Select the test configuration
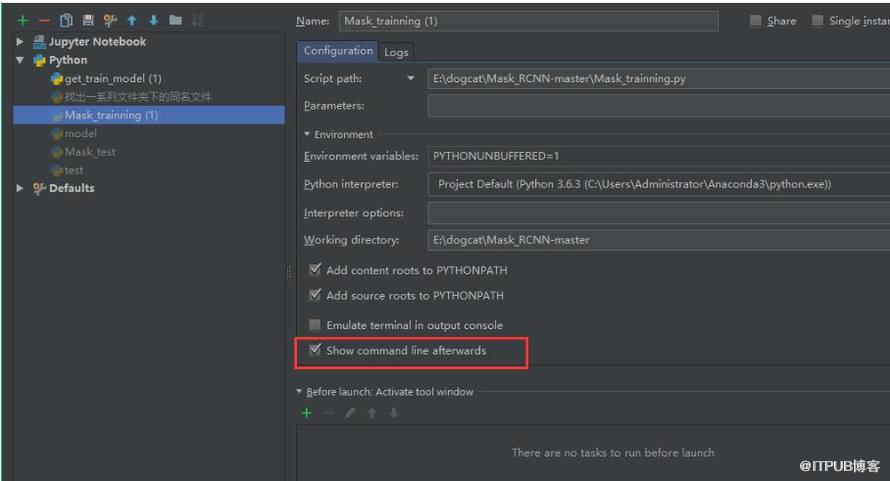Screen dimensions: 890x481 74,170
